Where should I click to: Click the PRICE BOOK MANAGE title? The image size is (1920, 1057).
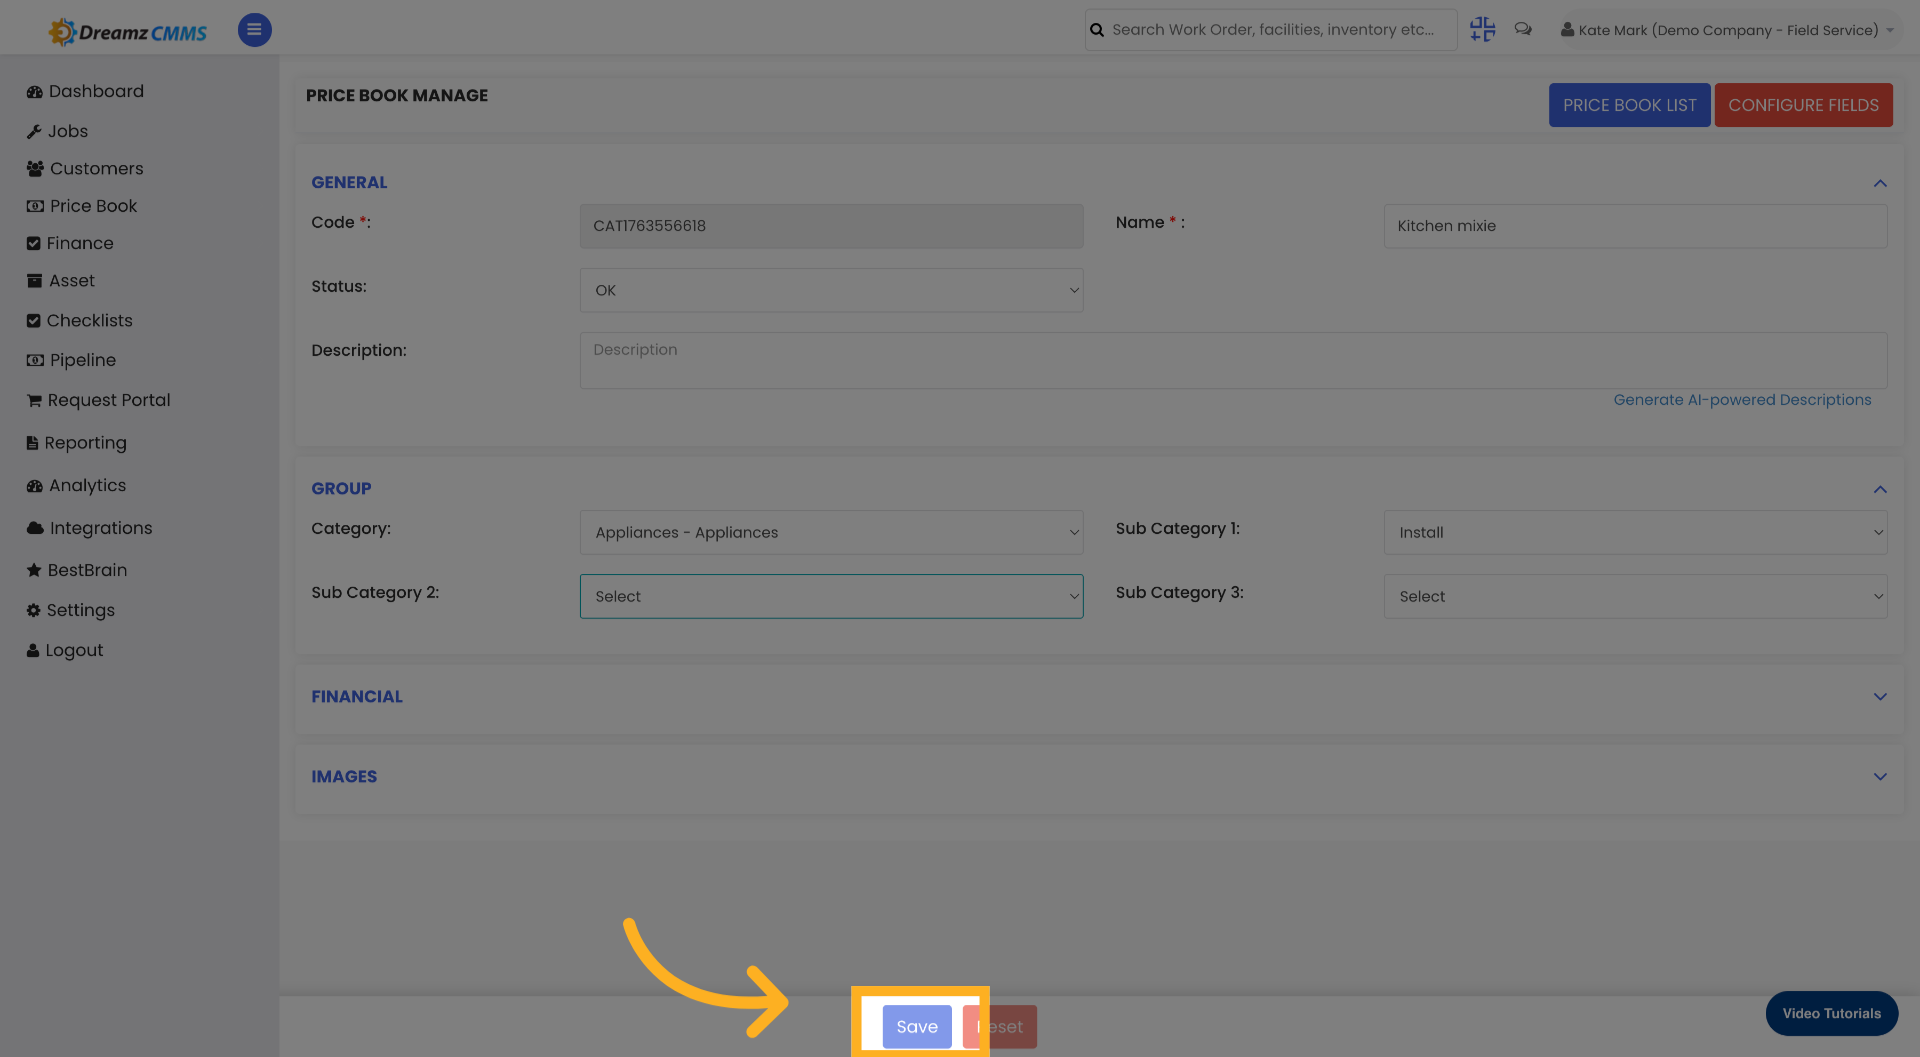point(397,96)
